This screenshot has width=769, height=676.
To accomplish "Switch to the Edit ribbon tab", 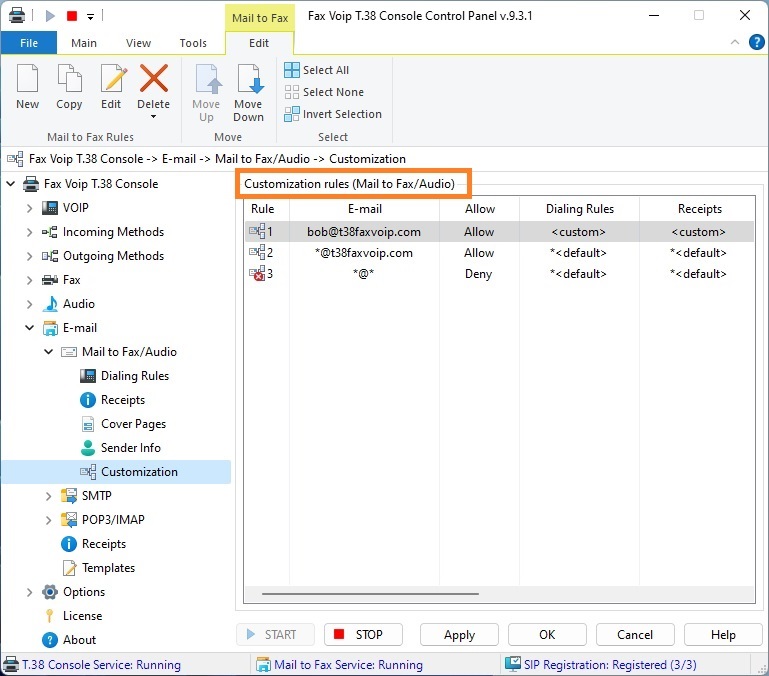I will coord(259,43).
